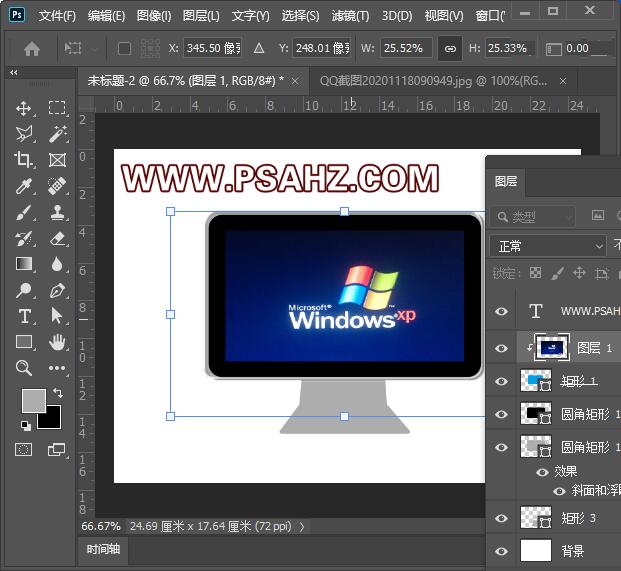Lock transparent pixels in layers panel
This screenshot has height=571, width=621.
[x=535, y=273]
